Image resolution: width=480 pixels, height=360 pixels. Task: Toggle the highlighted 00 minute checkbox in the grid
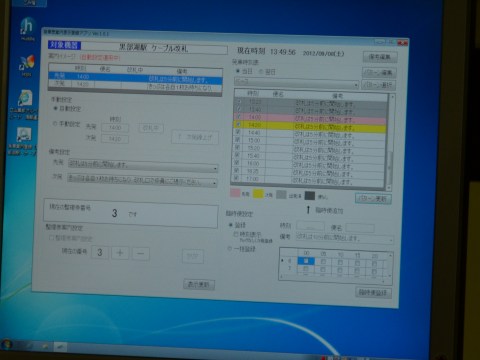[306, 261]
